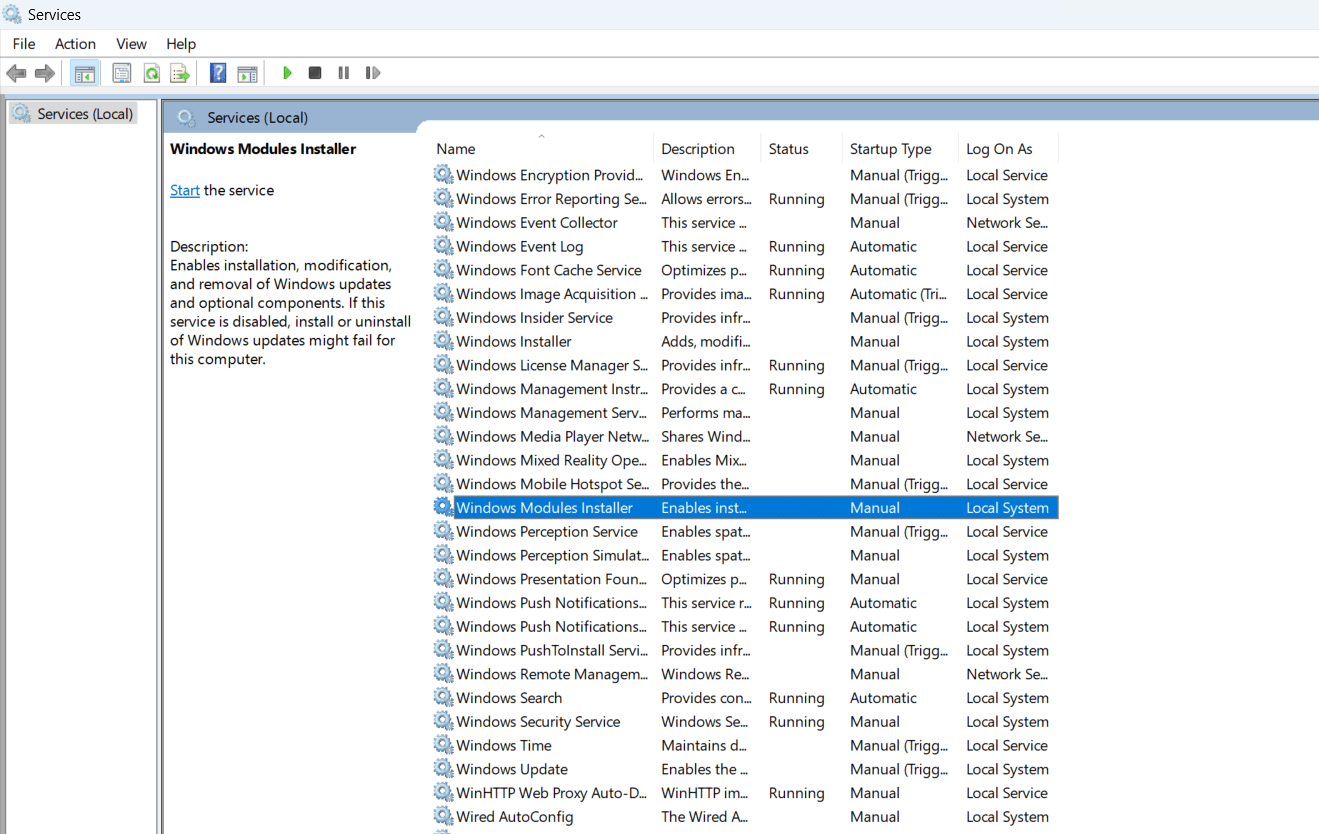
Task: Toggle Show/Hide Action Pane toolbar icon
Action: coord(247,73)
